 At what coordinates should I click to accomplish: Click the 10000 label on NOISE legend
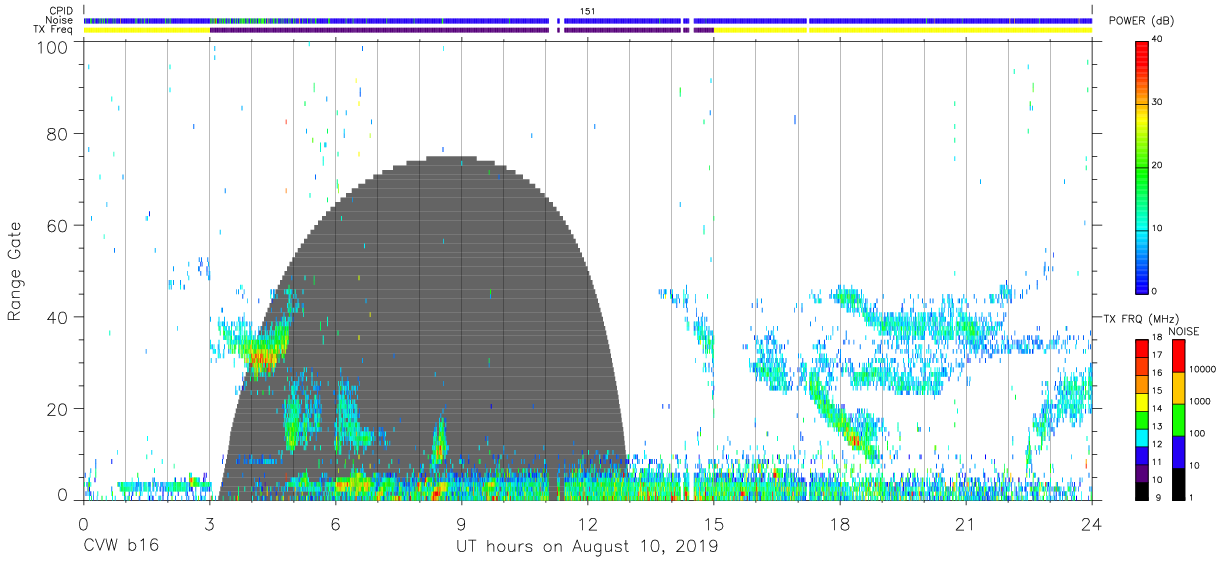click(1201, 369)
